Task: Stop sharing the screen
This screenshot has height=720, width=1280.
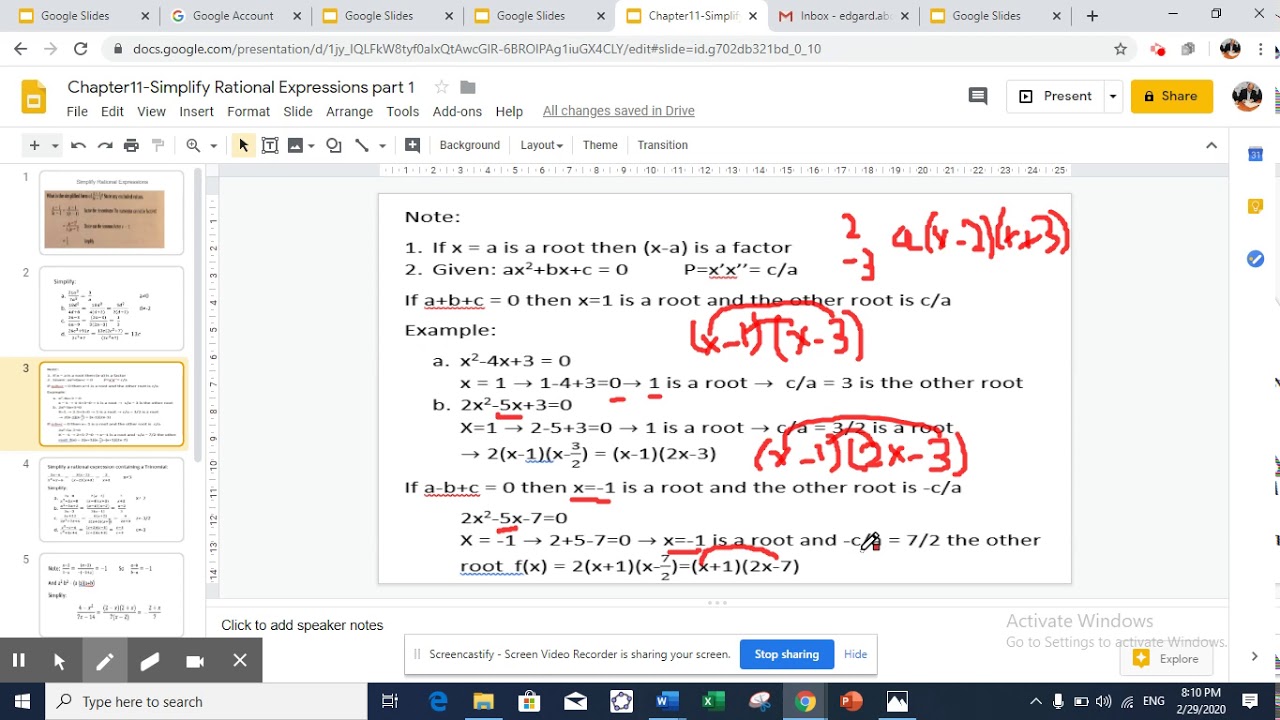Action: 786,654
